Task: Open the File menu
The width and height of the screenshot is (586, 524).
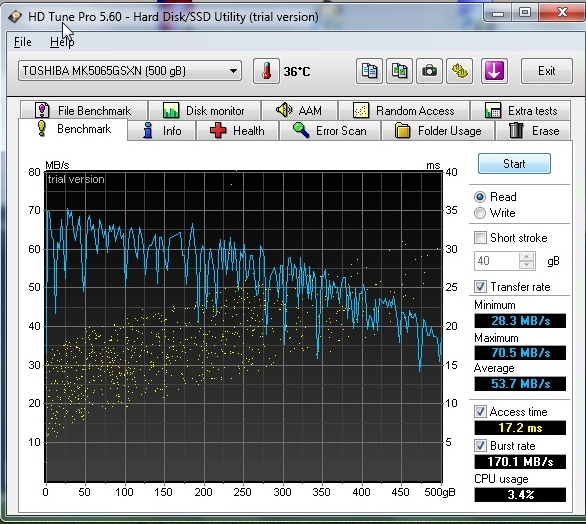Action: point(23,42)
